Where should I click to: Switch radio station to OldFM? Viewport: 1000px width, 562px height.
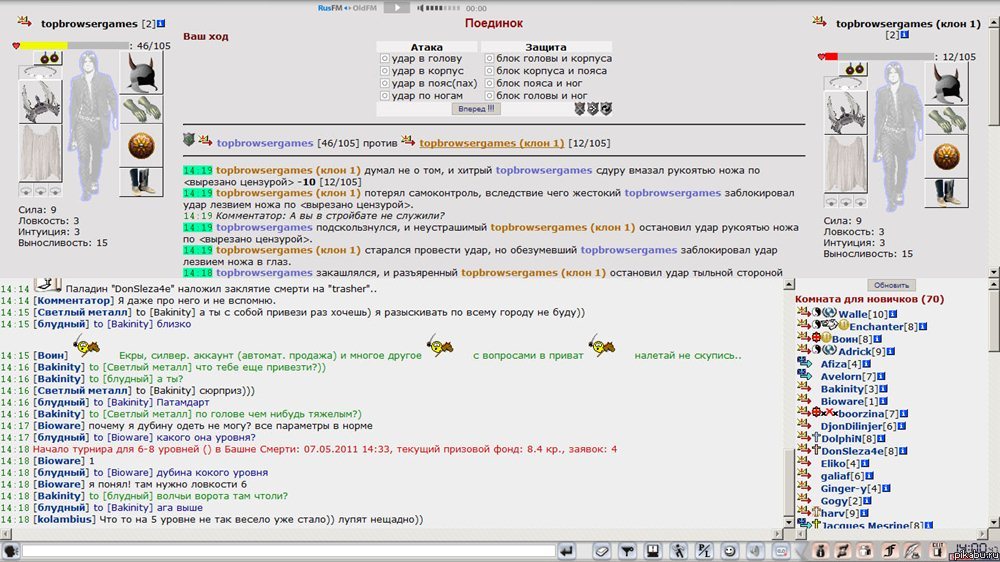(x=365, y=7)
